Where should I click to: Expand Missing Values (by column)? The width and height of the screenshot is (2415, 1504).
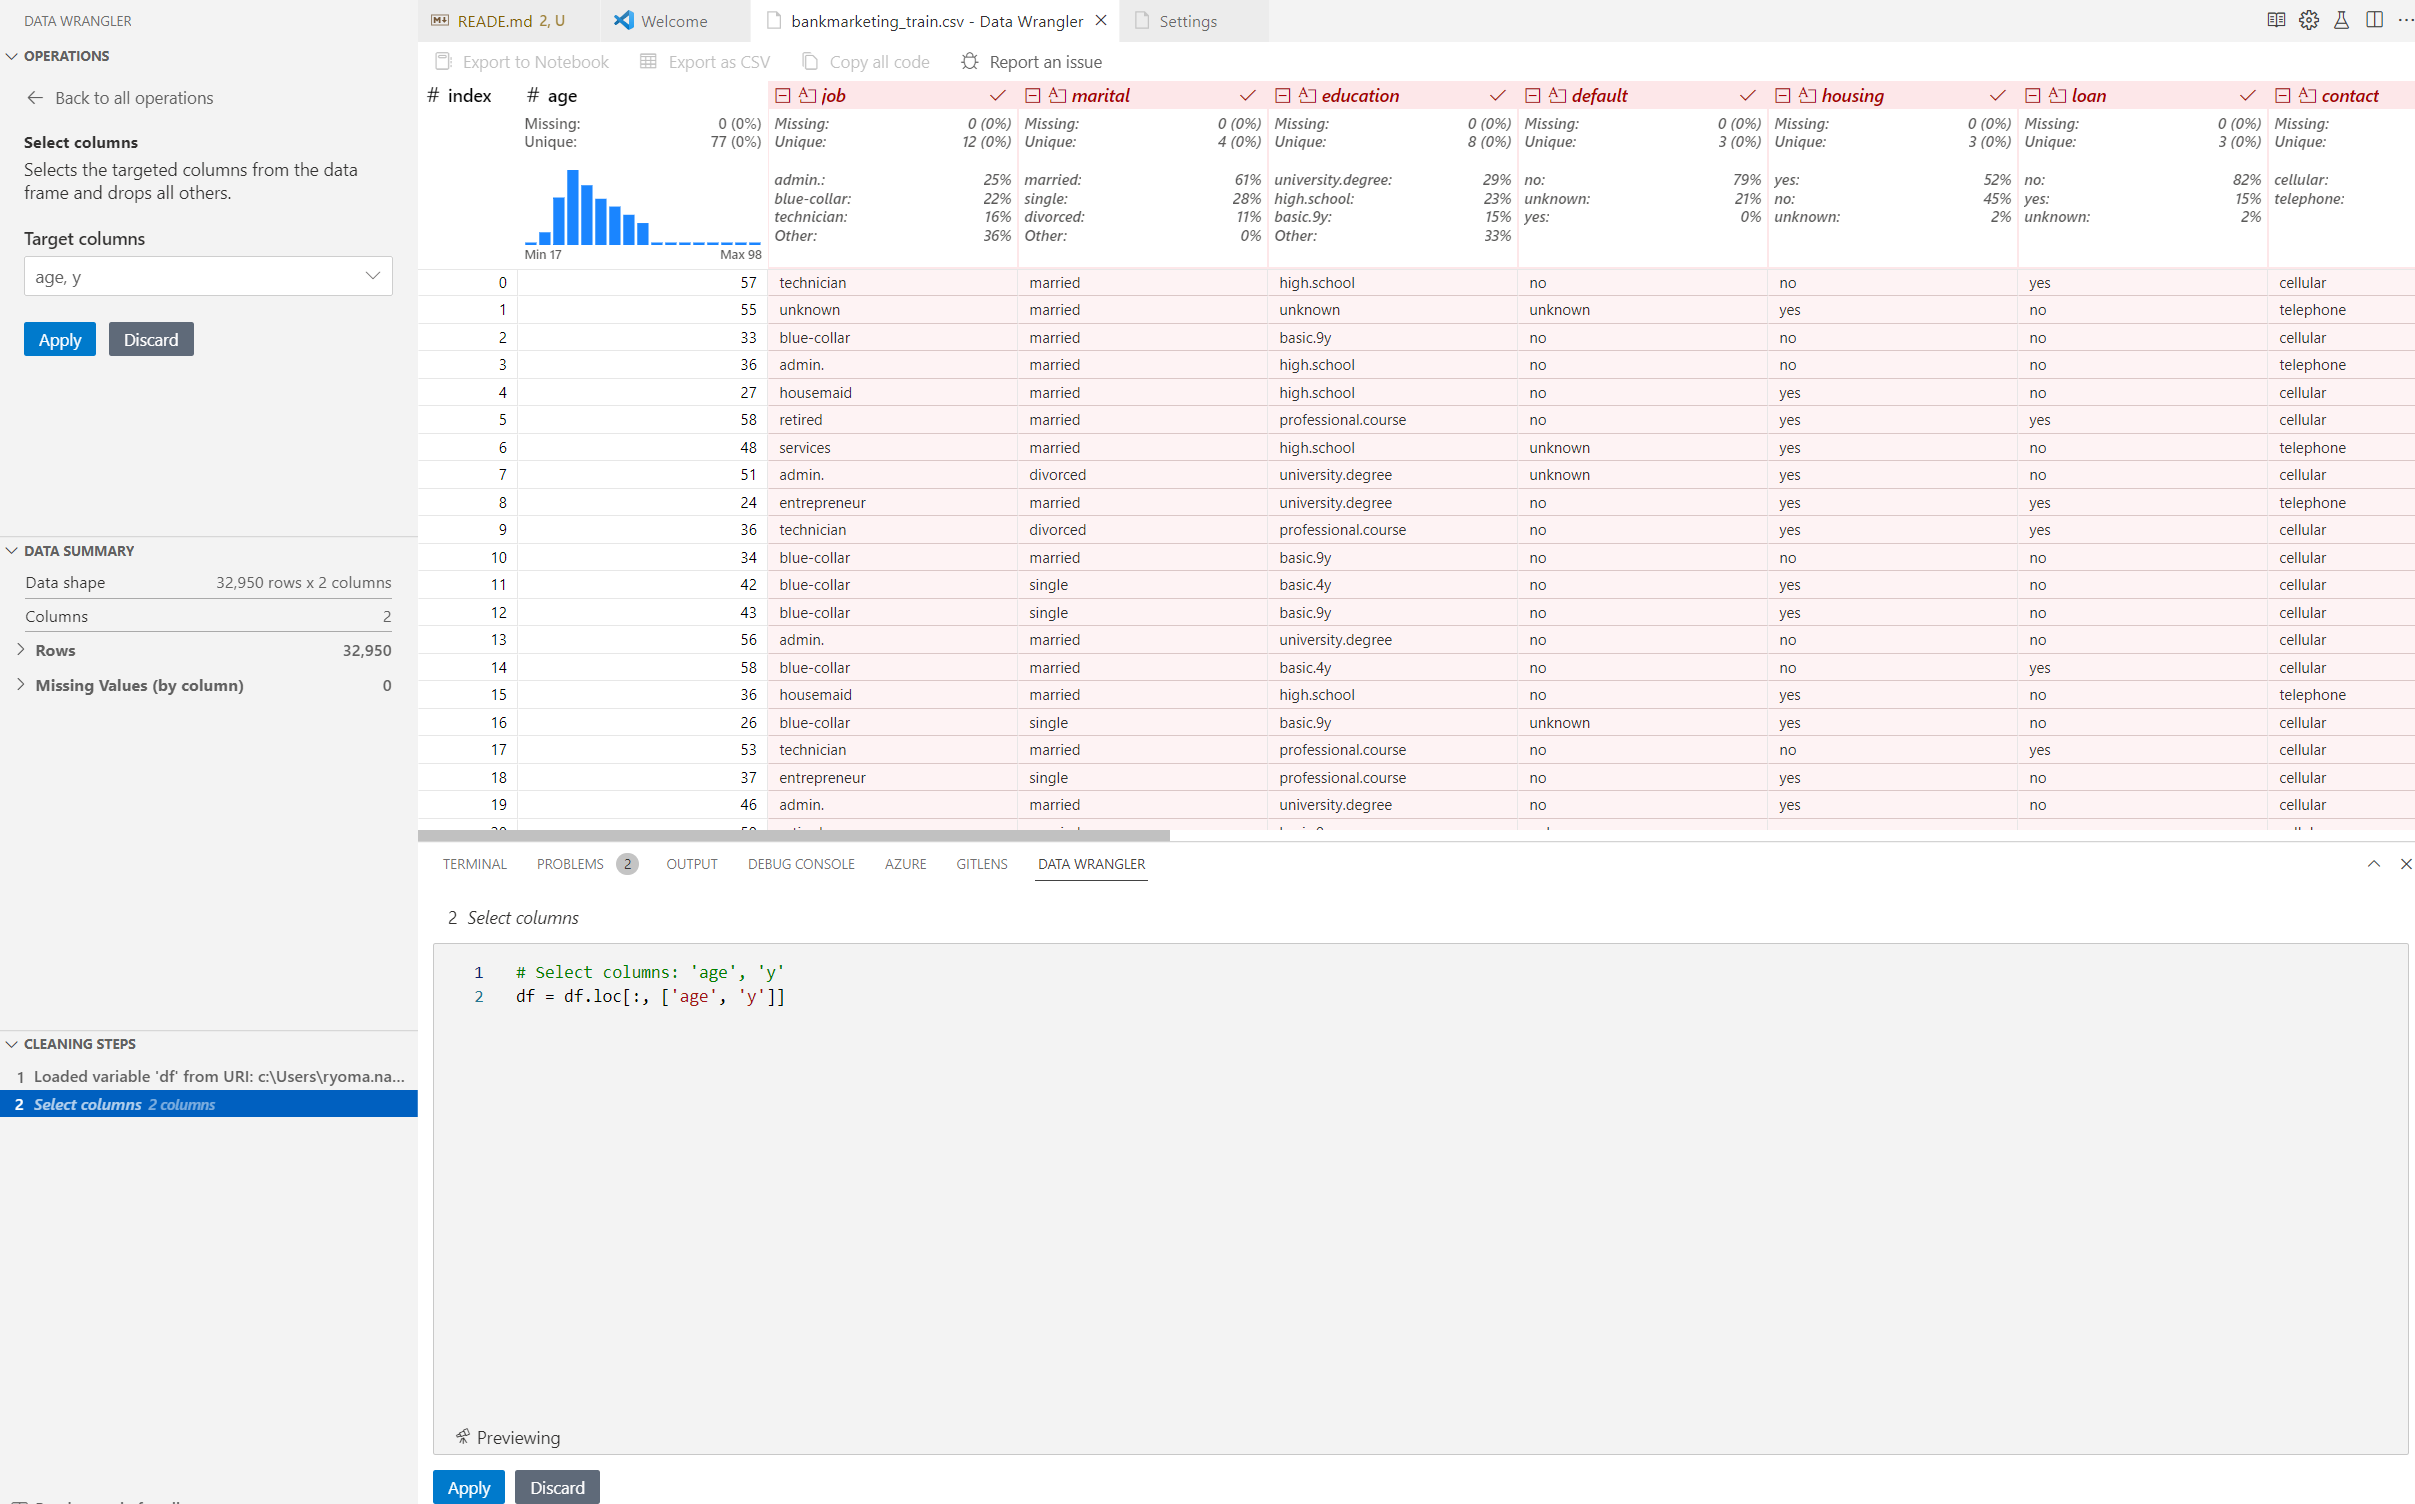coord(22,685)
